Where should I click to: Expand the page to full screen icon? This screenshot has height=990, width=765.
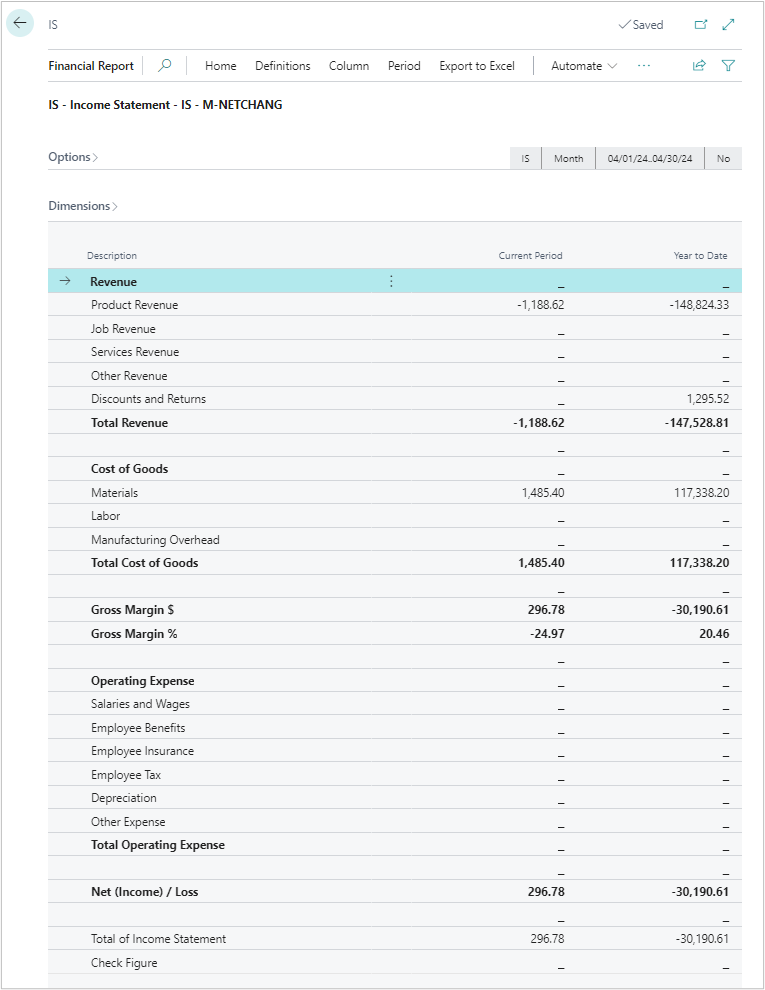(x=728, y=23)
